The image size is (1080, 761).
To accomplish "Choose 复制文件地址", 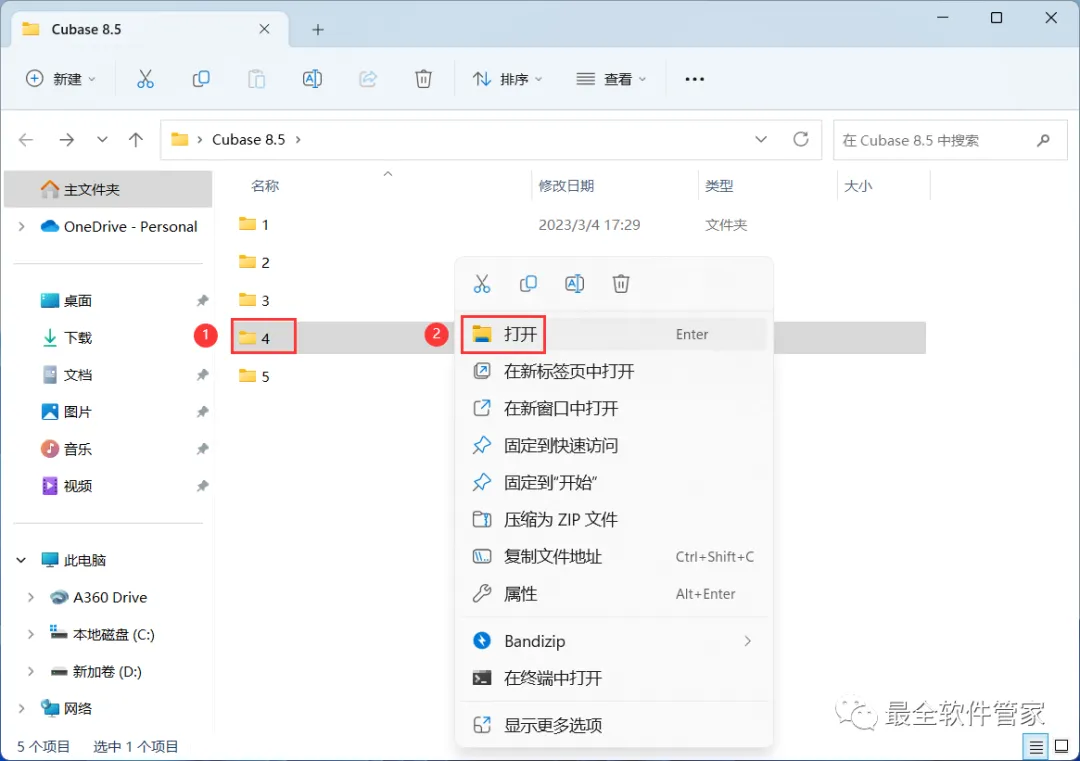I will (613, 557).
